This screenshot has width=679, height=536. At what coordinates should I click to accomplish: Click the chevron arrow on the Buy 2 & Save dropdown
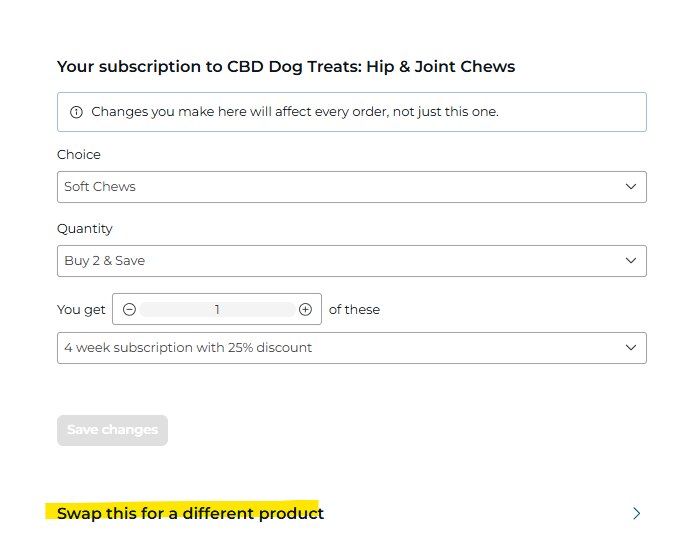click(630, 261)
